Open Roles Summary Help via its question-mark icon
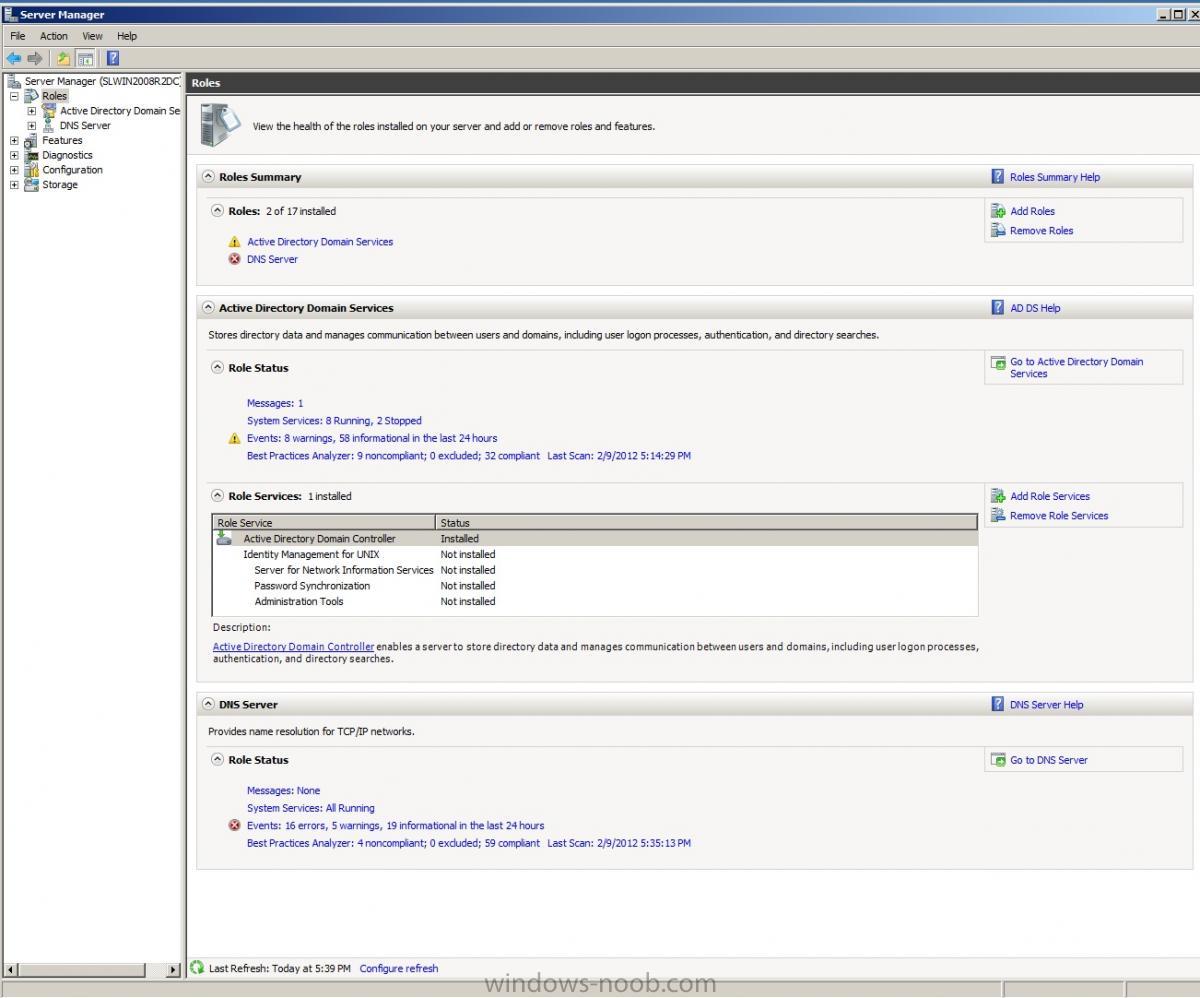This screenshot has height=998, width=1200. pos(997,176)
